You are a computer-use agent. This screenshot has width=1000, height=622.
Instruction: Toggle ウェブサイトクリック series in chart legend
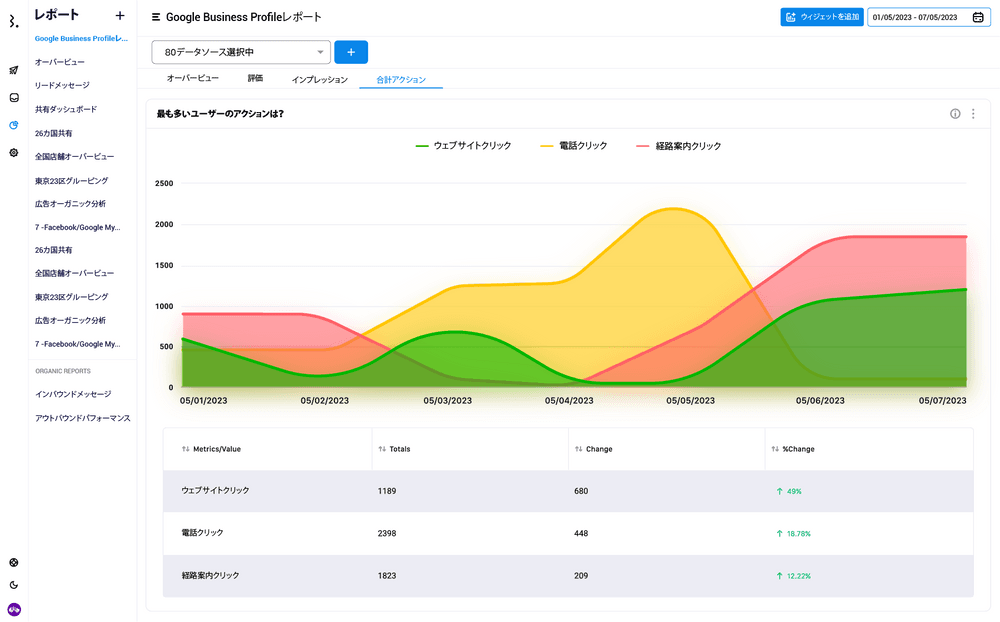tap(463, 146)
